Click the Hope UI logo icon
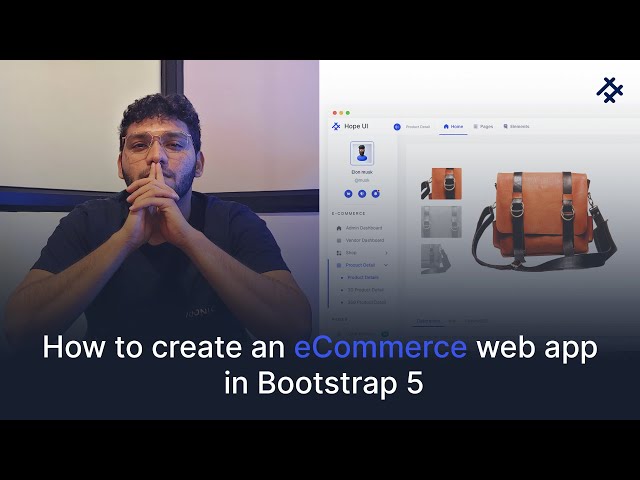The image size is (640, 480). tap(336, 127)
